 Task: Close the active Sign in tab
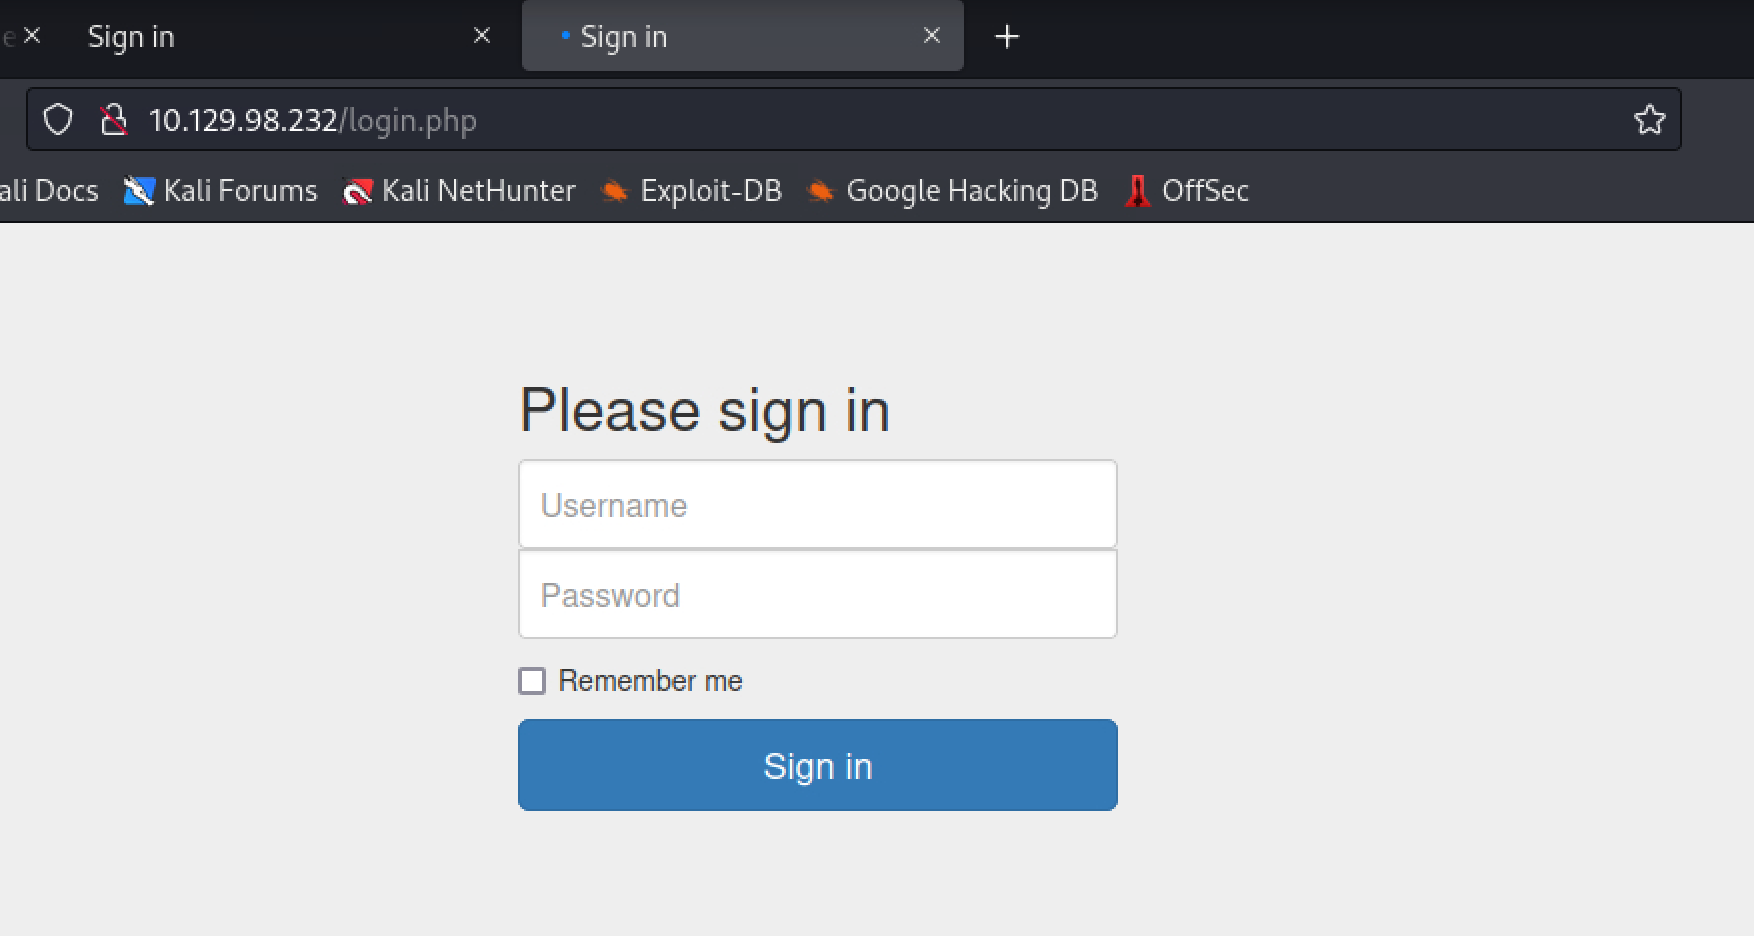click(x=932, y=36)
